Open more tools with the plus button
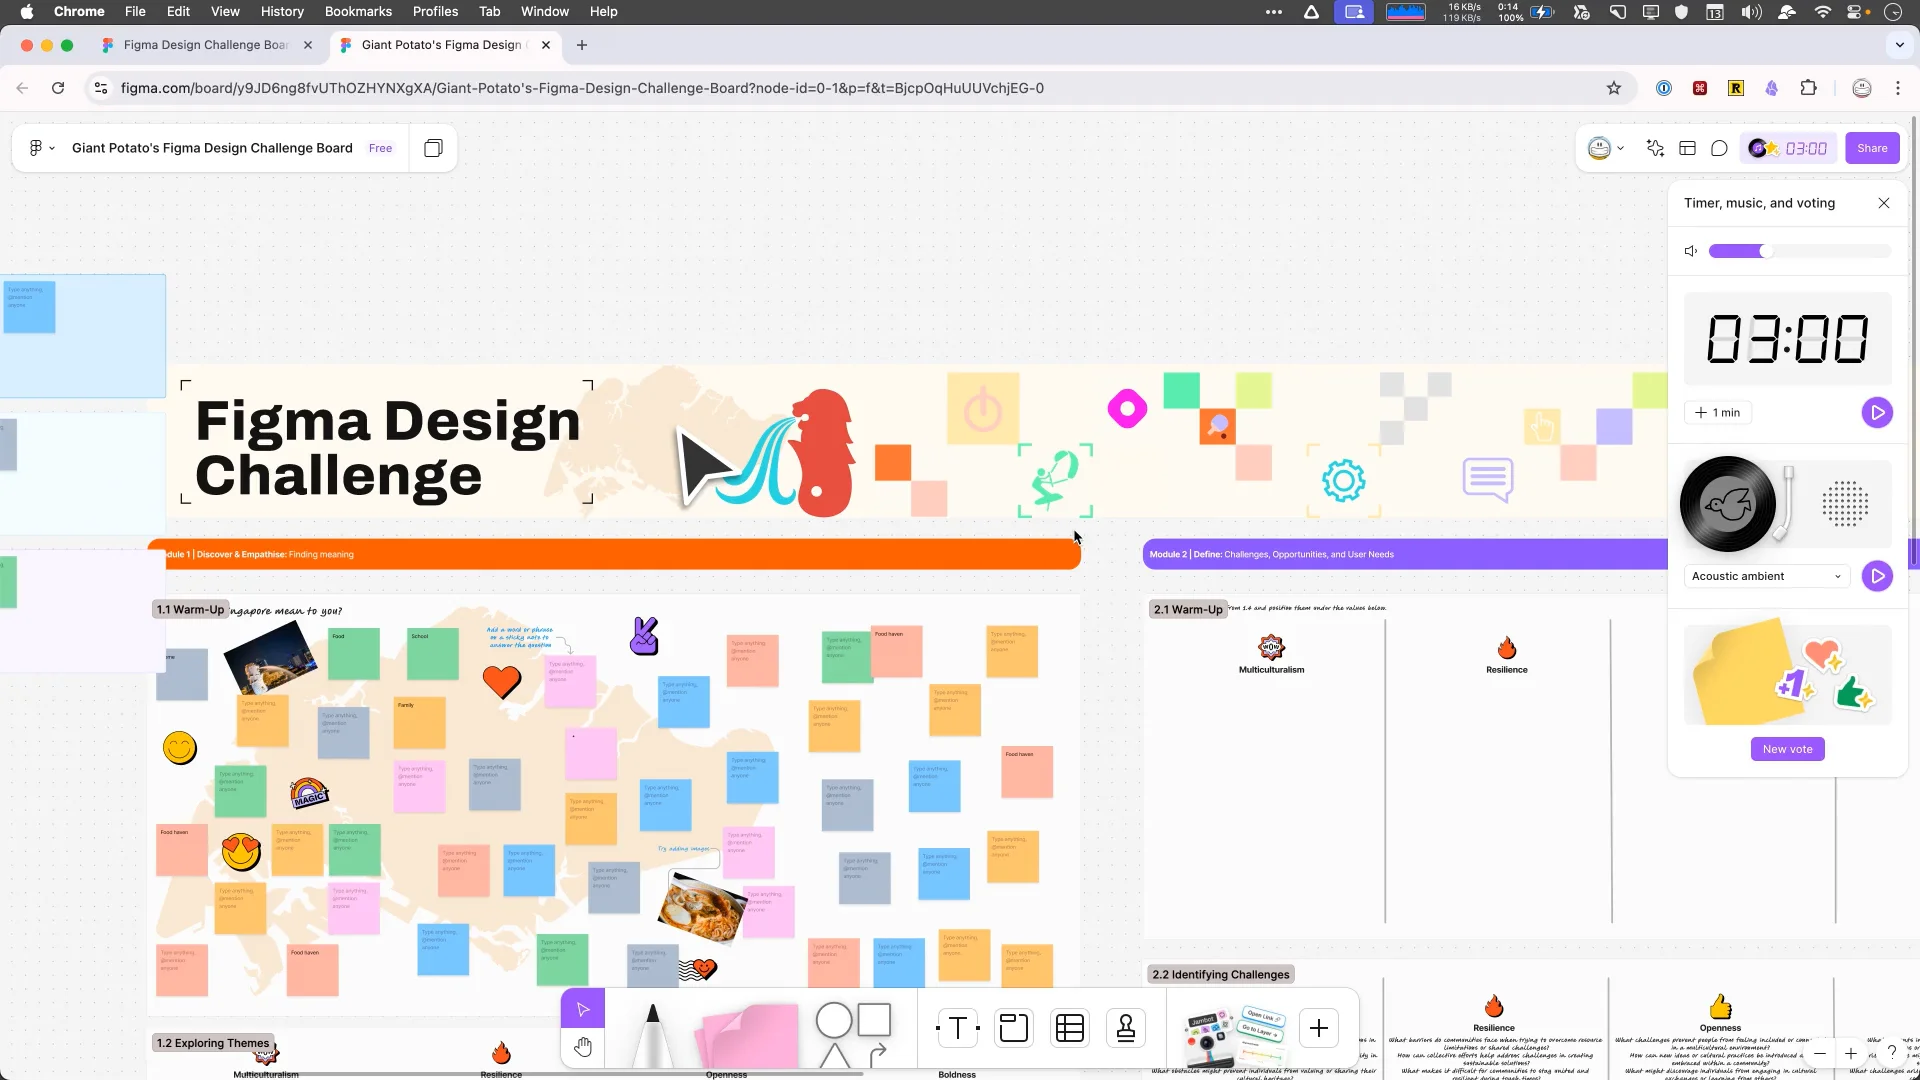This screenshot has height=1080, width=1920. [1319, 1028]
